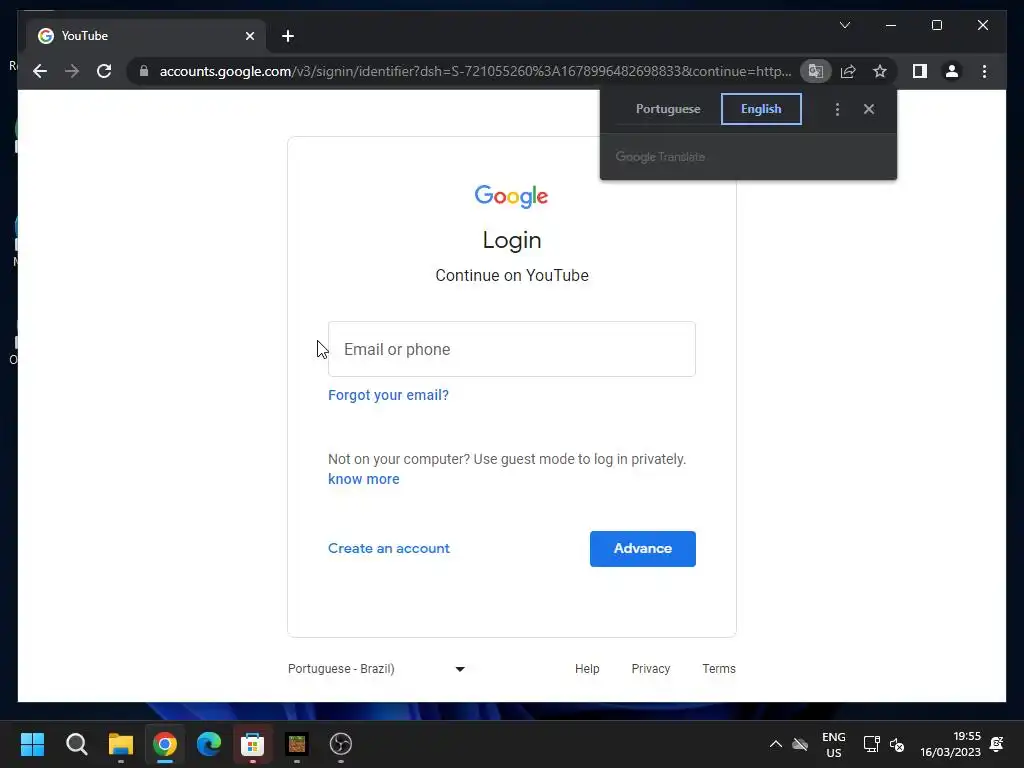Open the Privacy link
Viewport: 1024px width, 768px height.
tap(650, 669)
